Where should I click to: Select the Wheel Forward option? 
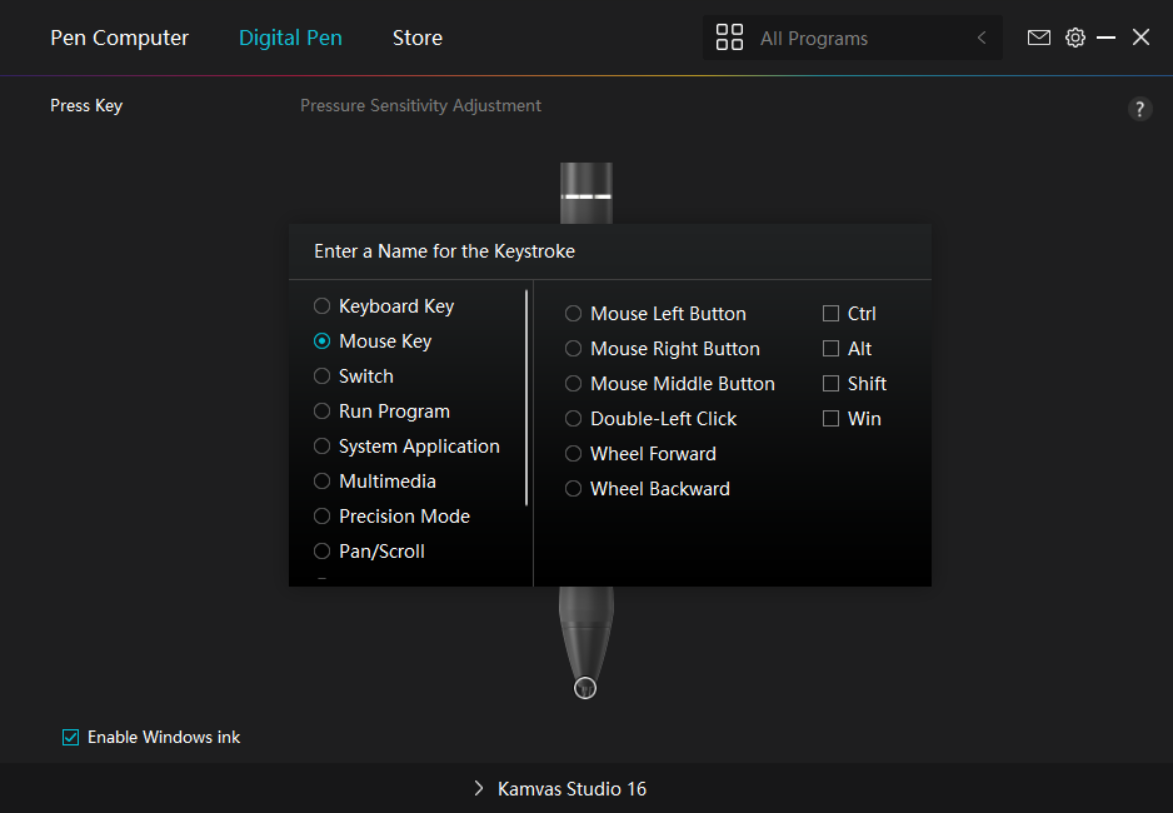point(573,454)
